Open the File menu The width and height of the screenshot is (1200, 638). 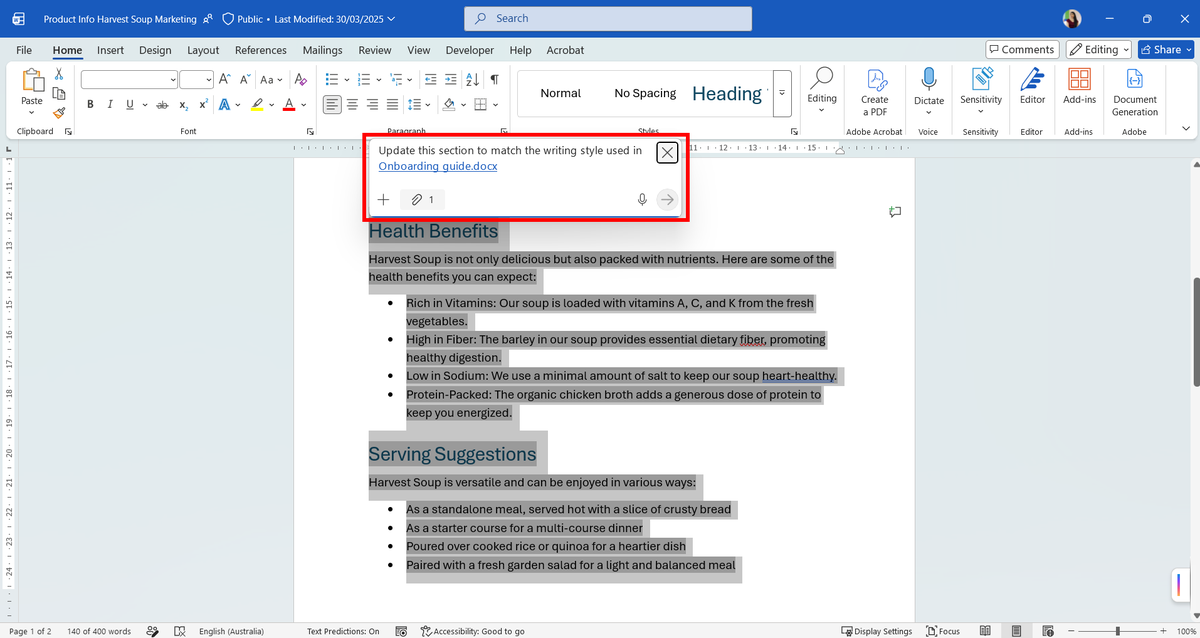pos(24,50)
